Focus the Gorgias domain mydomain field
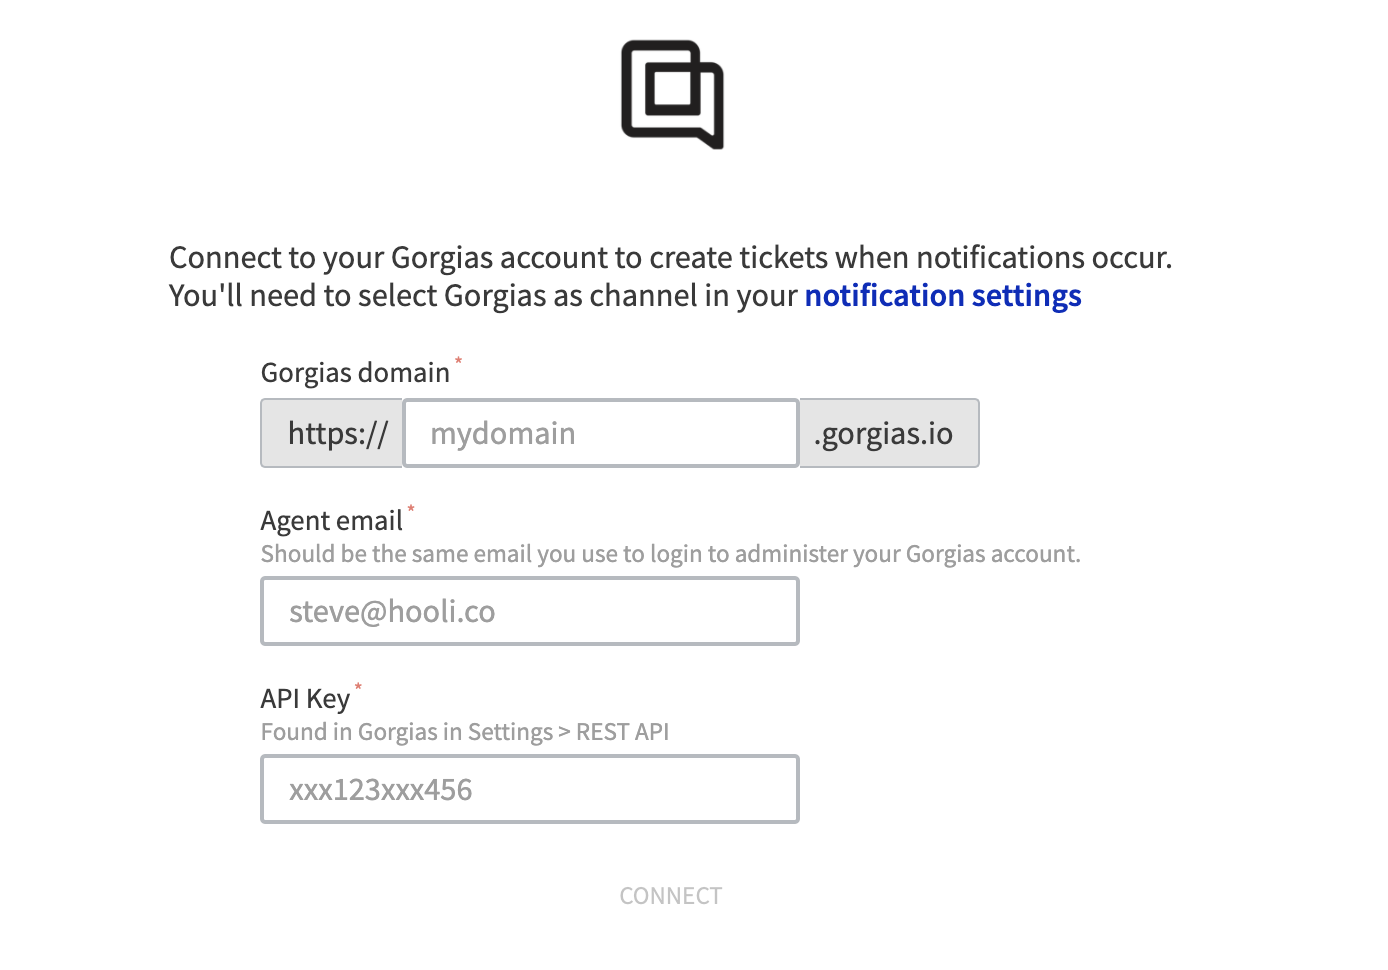The width and height of the screenshot is (1388, 970). (x=601, y=433)
